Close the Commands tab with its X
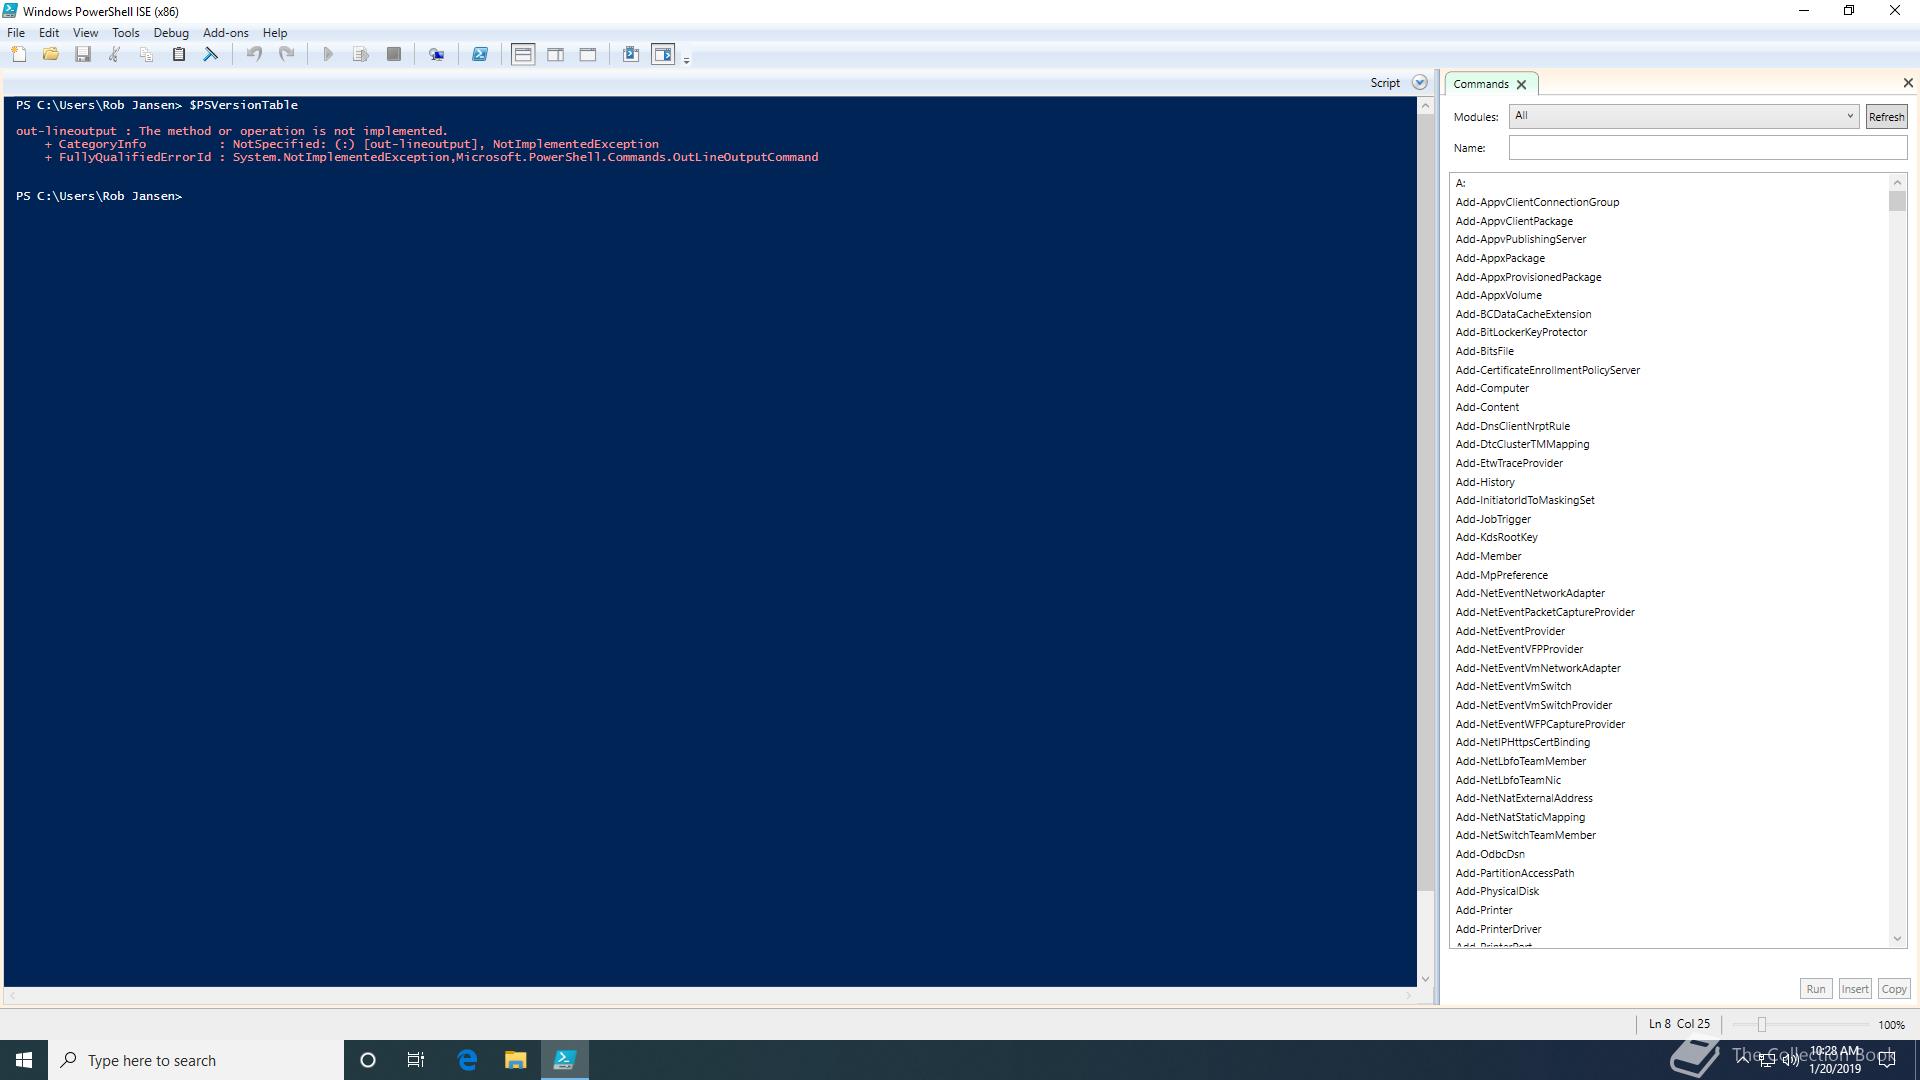1920x1080 pixels. point(1521,84)
